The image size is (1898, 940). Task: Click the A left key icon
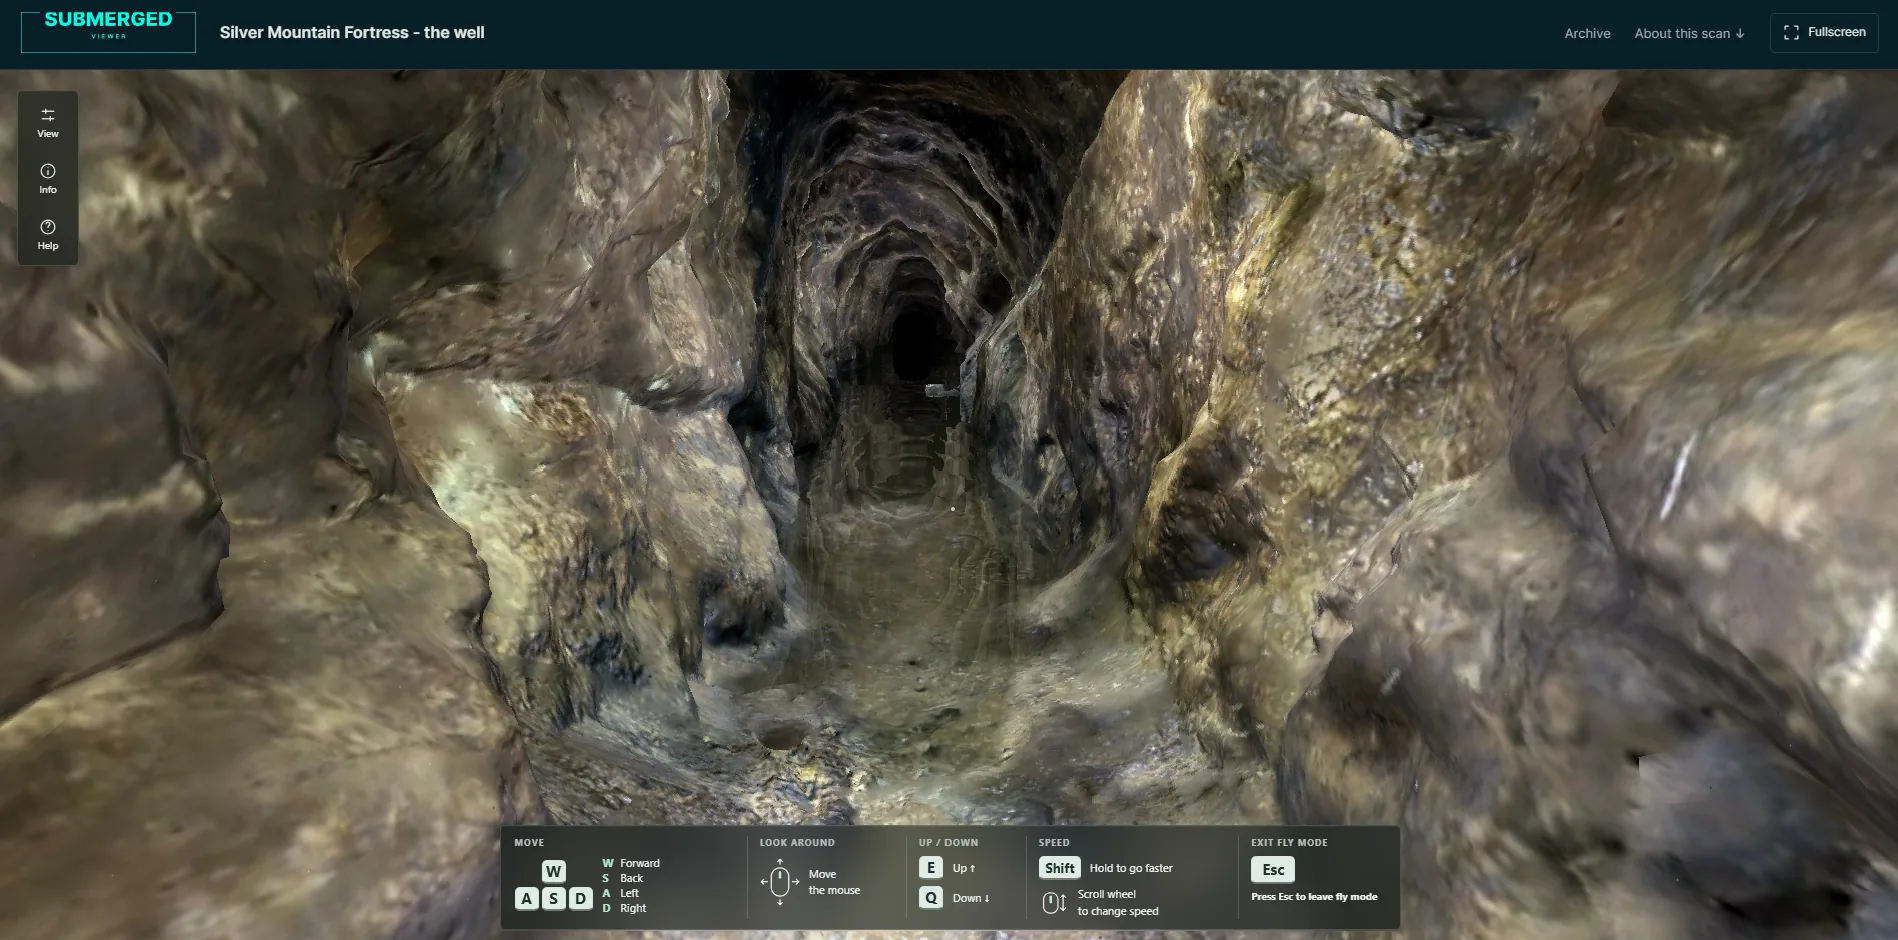tap(527, 898)
